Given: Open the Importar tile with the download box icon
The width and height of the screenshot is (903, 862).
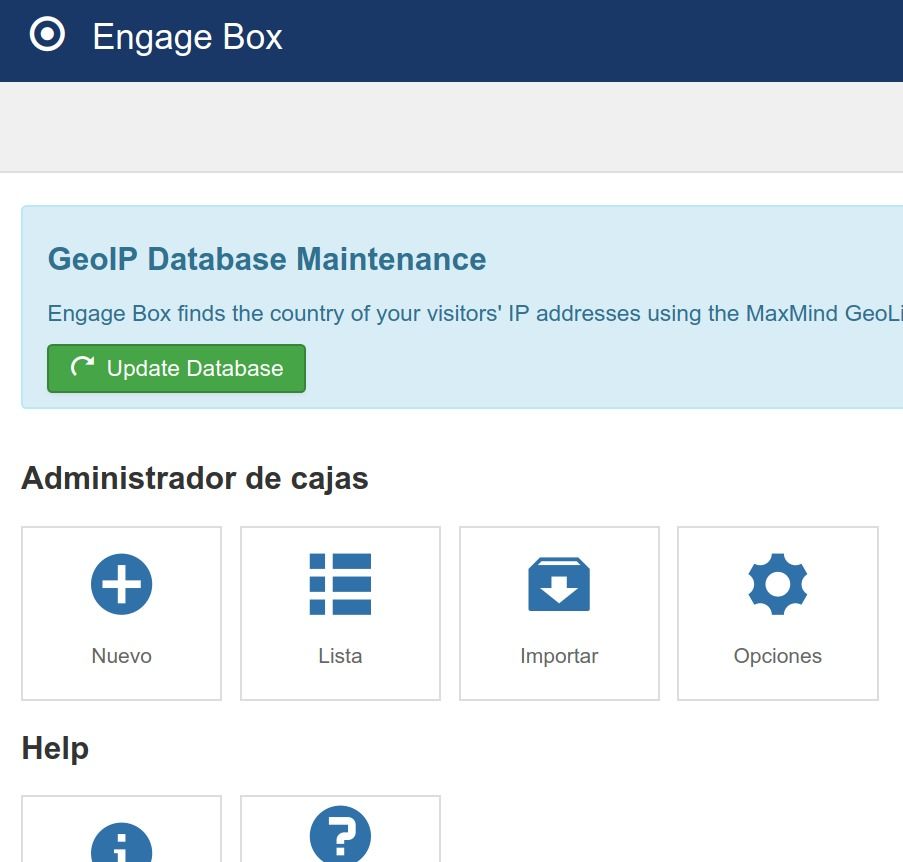Looking at the screenshot, I should 559,613.
